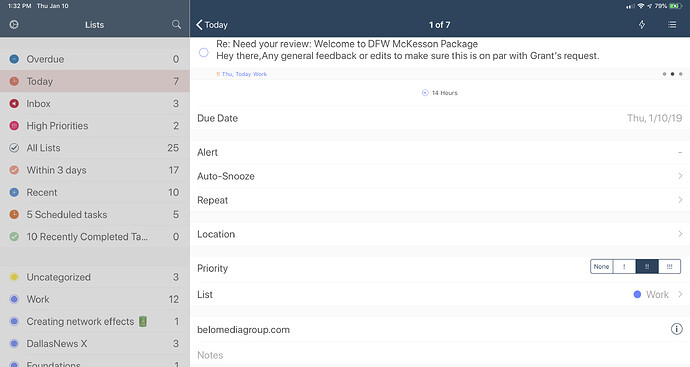Click the Inbox red icon

[14, 103]
